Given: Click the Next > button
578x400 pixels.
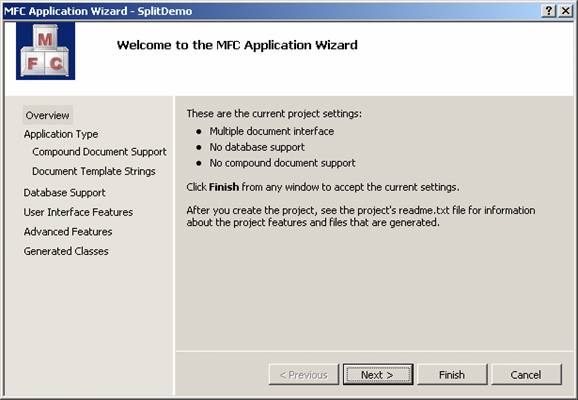Looking at the screenshot, I should (x=378, y=375).
